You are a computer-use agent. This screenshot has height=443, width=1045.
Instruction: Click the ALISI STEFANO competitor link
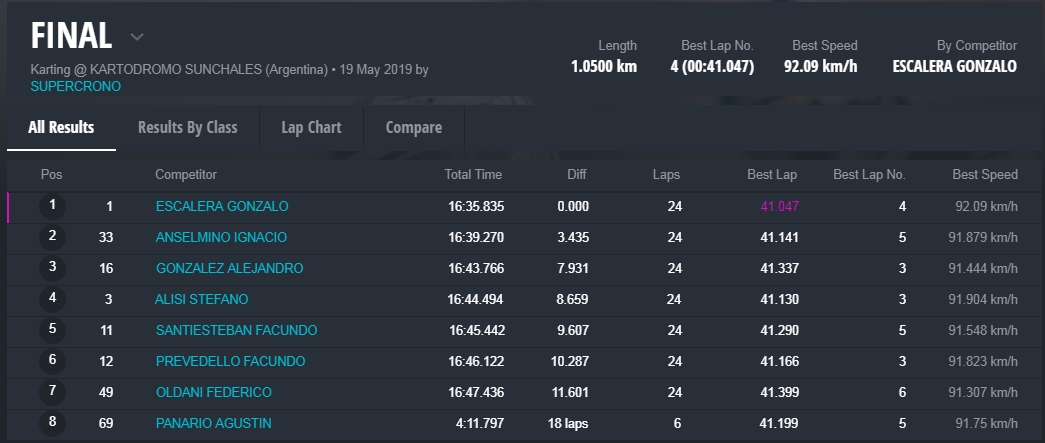(201, 299)
